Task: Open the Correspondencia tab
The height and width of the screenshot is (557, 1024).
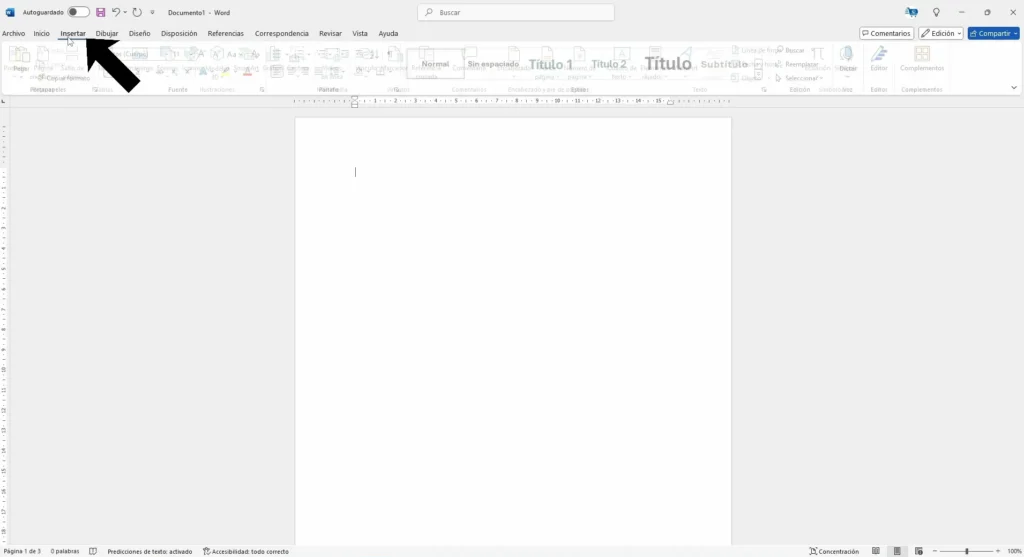Action: click(281, 33)
